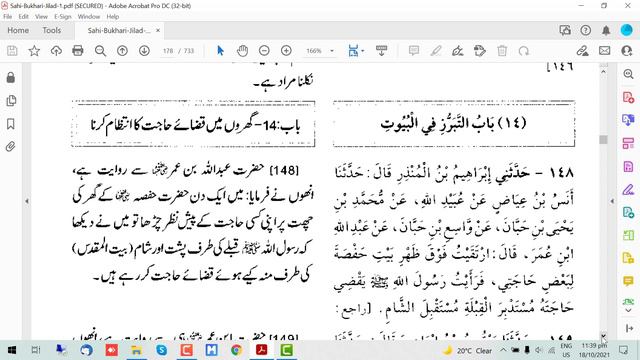Click the stamp tool icon
This screenshot has width=640, height=360.
coord(480,51)
